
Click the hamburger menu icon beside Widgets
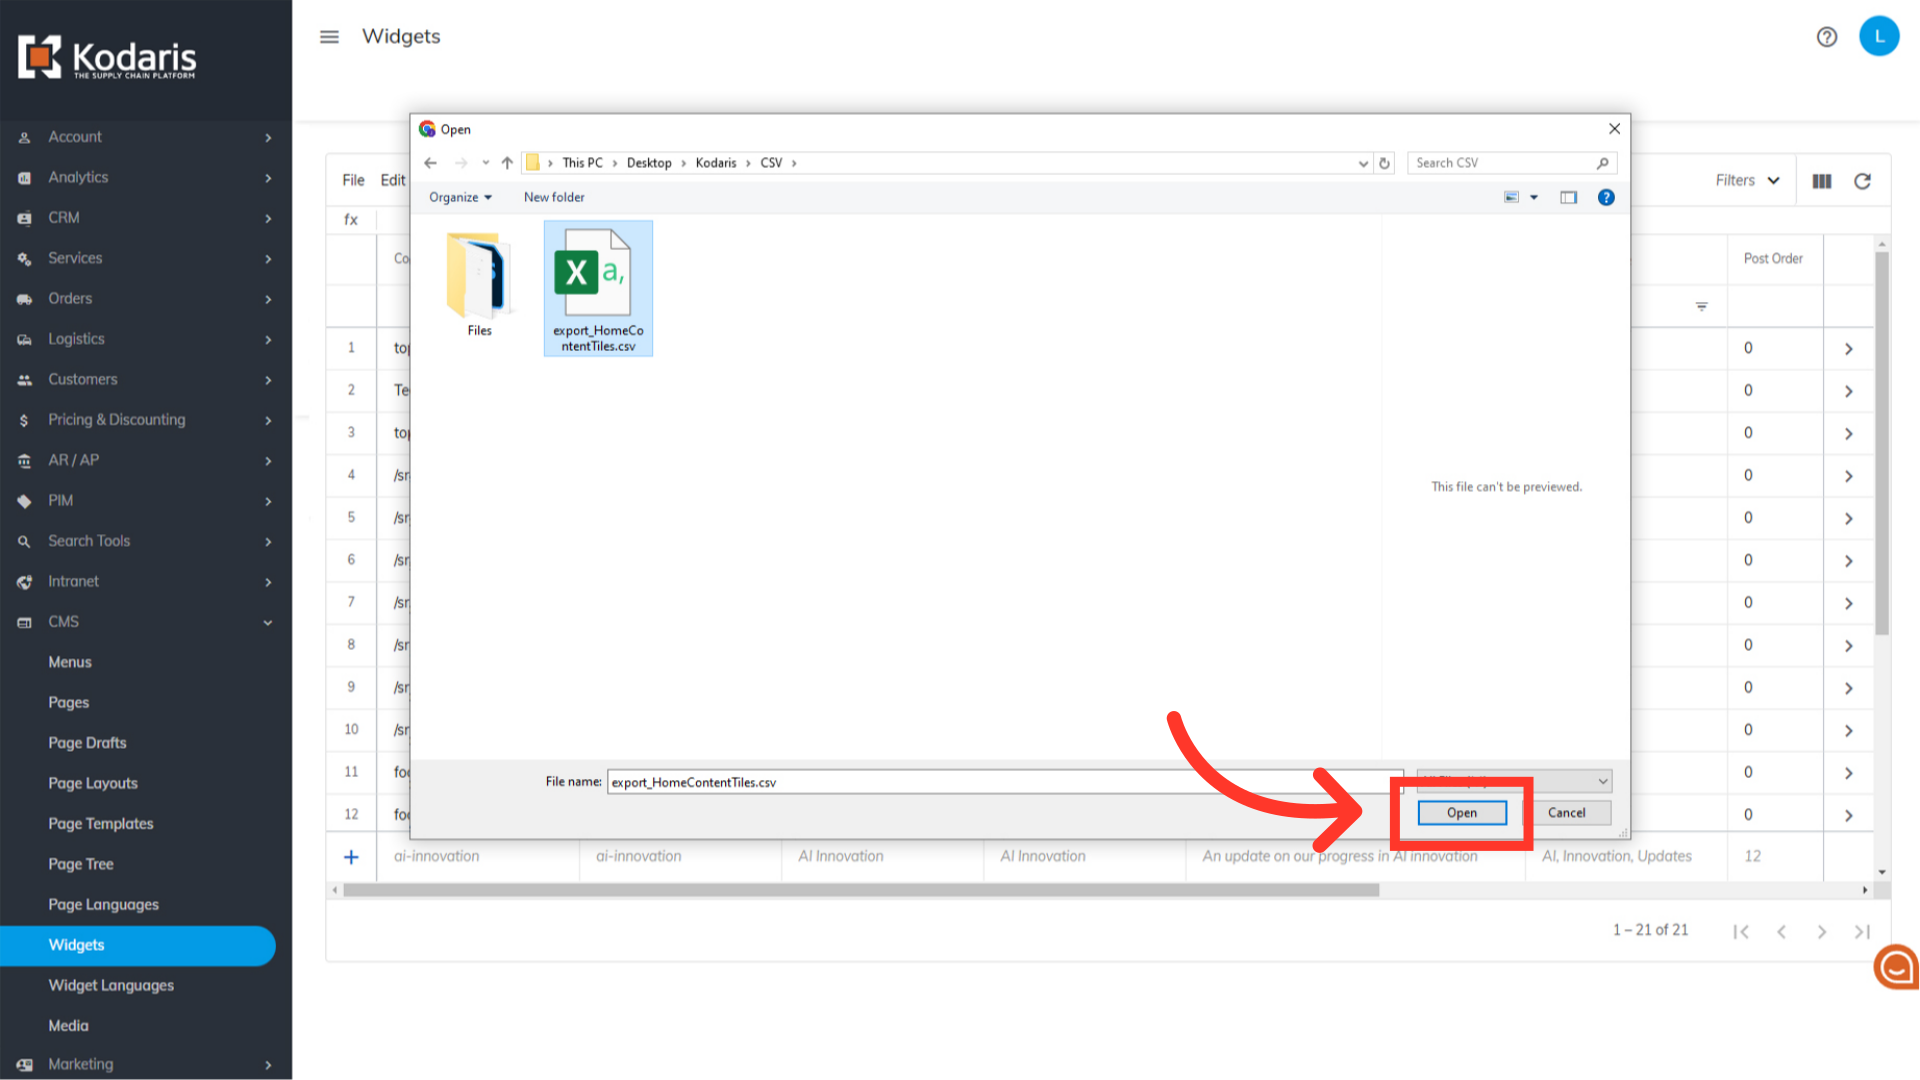pyautogui.click(x=329, y=37)
